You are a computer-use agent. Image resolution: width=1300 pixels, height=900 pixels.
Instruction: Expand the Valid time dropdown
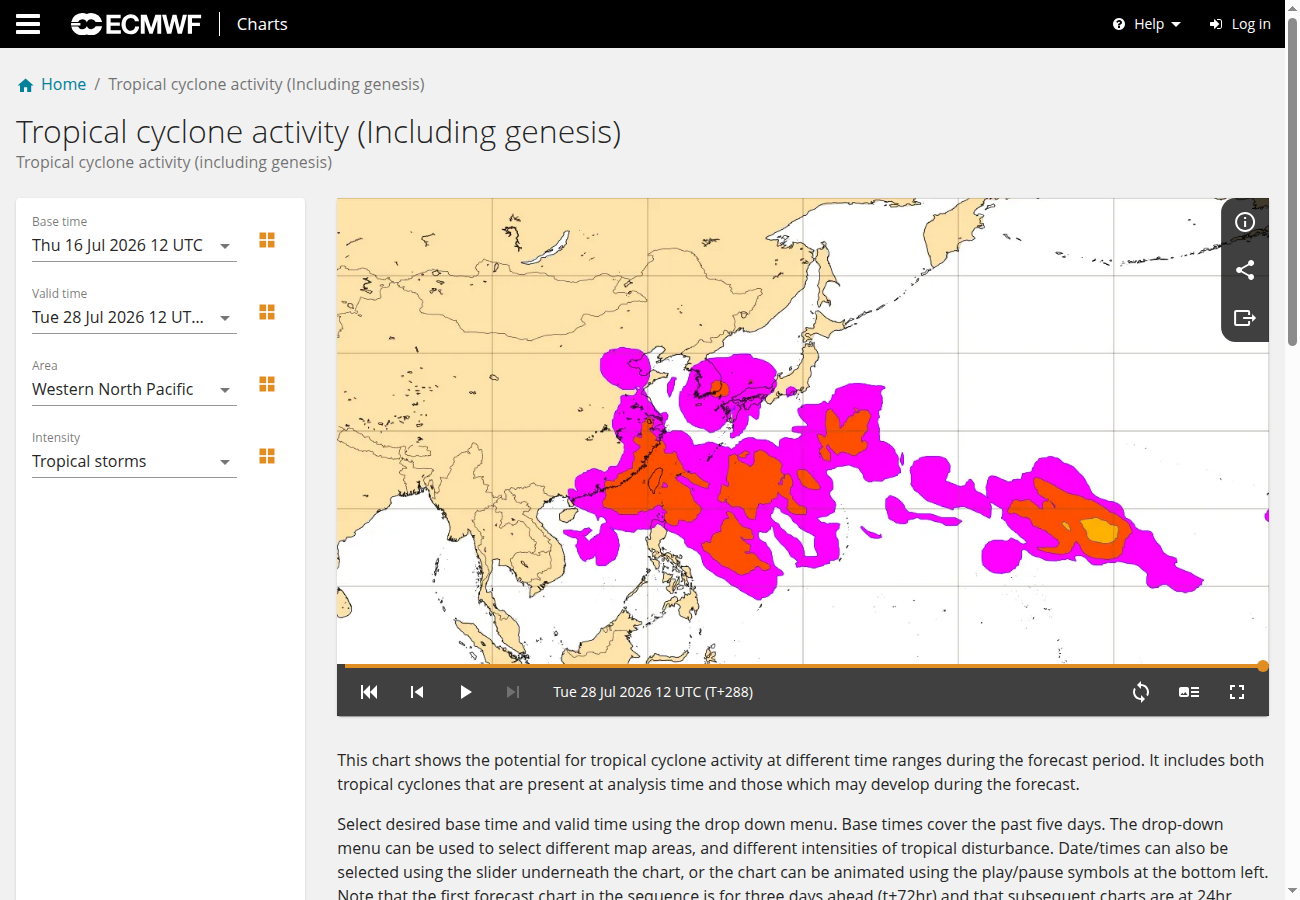(134, 318)
